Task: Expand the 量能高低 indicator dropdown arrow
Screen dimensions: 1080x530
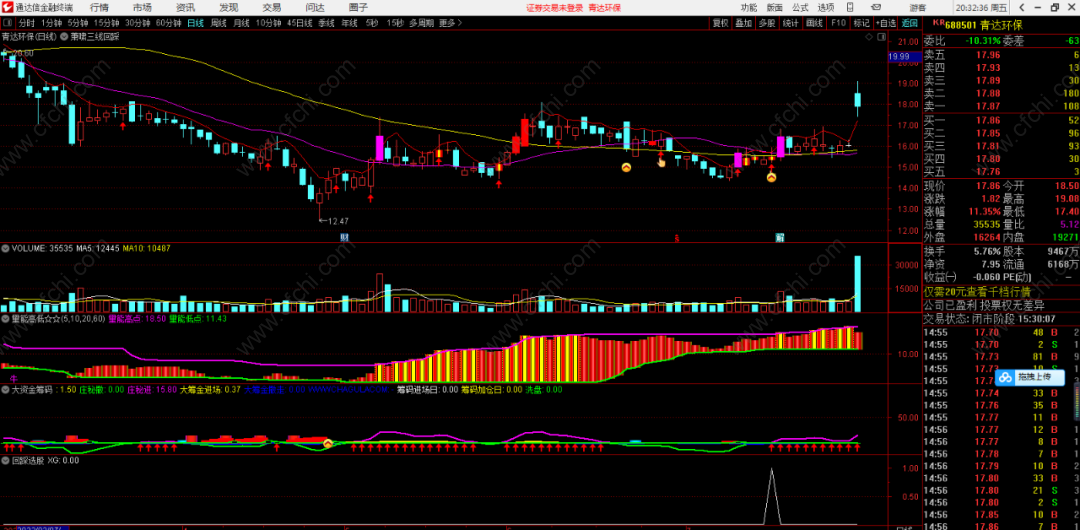Action: pos(6,319)
